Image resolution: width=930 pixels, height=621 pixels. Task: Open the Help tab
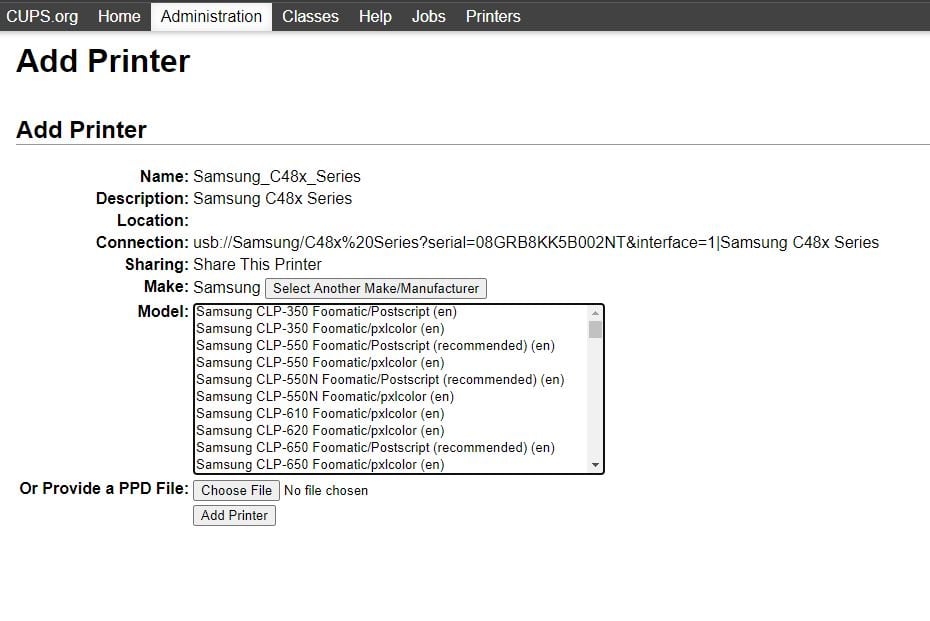[x=375, y=16]
